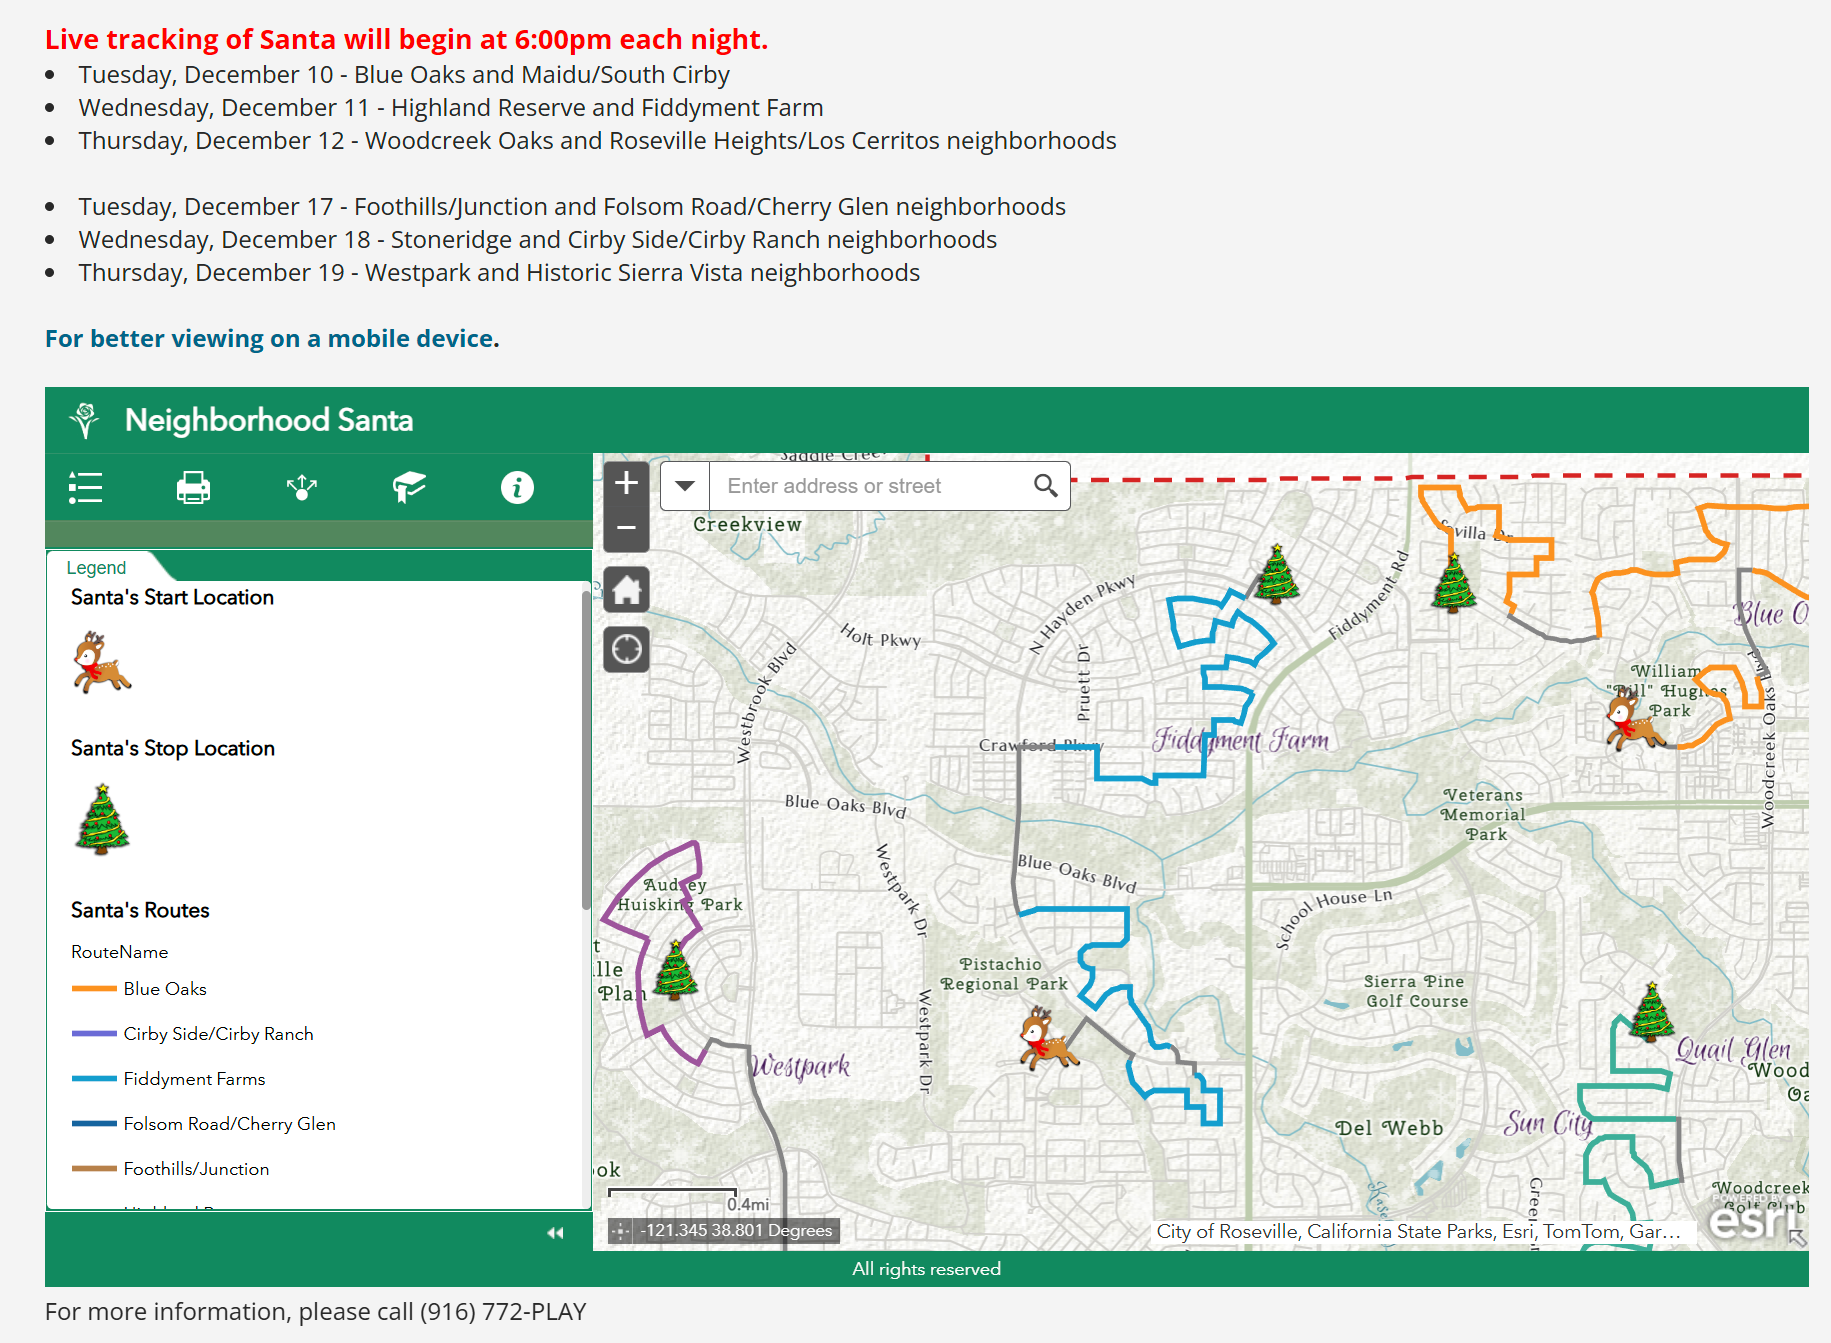Click the Blue Oaks orange route swatch
Screen dimensions: 1831x1343
(x=94, y=989)
